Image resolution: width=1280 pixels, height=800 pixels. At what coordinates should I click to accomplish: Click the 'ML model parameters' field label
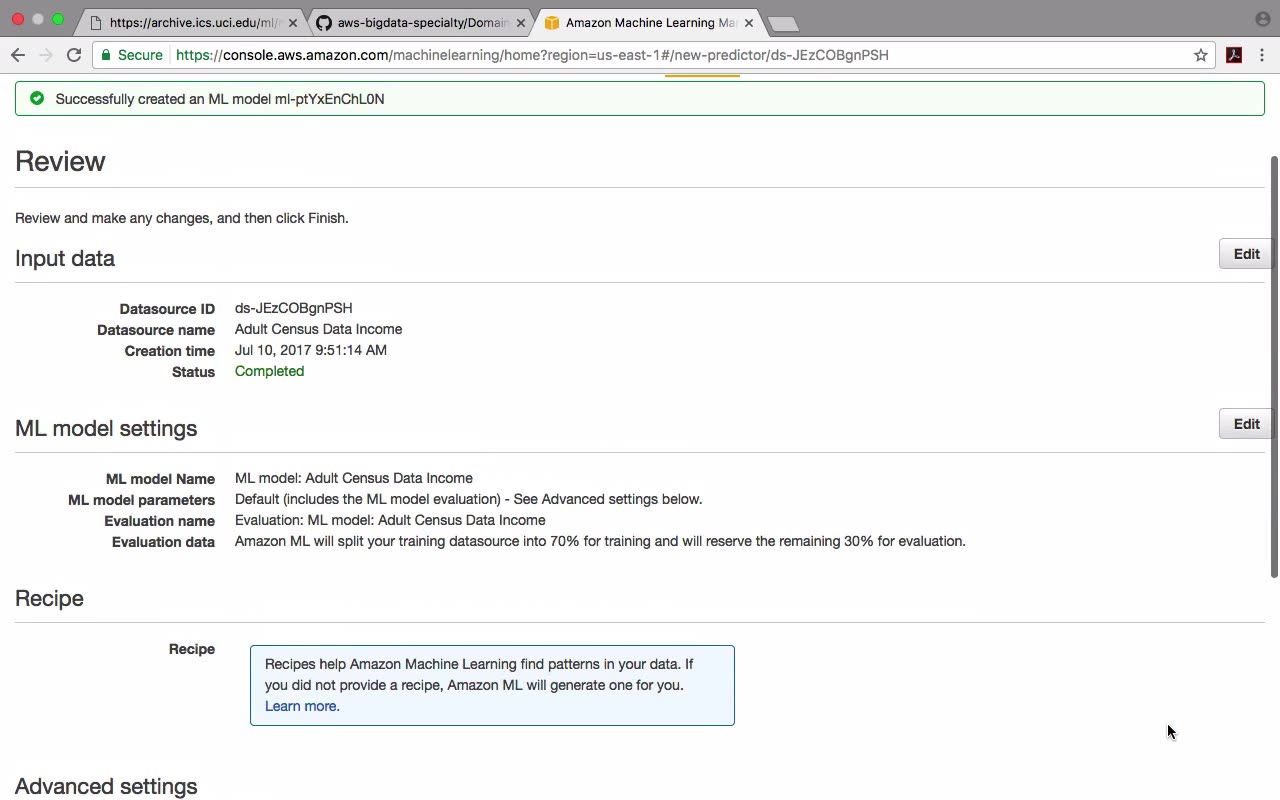pyautogui.click(x=141, y=500)
